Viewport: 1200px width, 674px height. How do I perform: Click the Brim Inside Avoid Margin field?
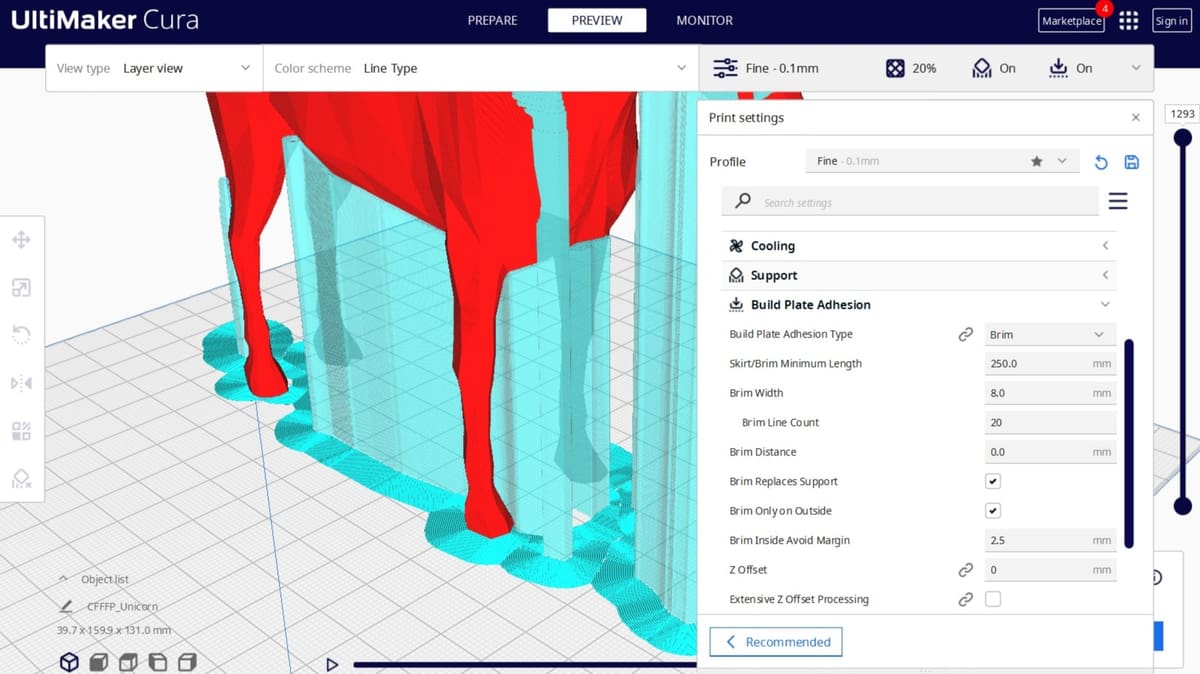tap(1050, 540)
